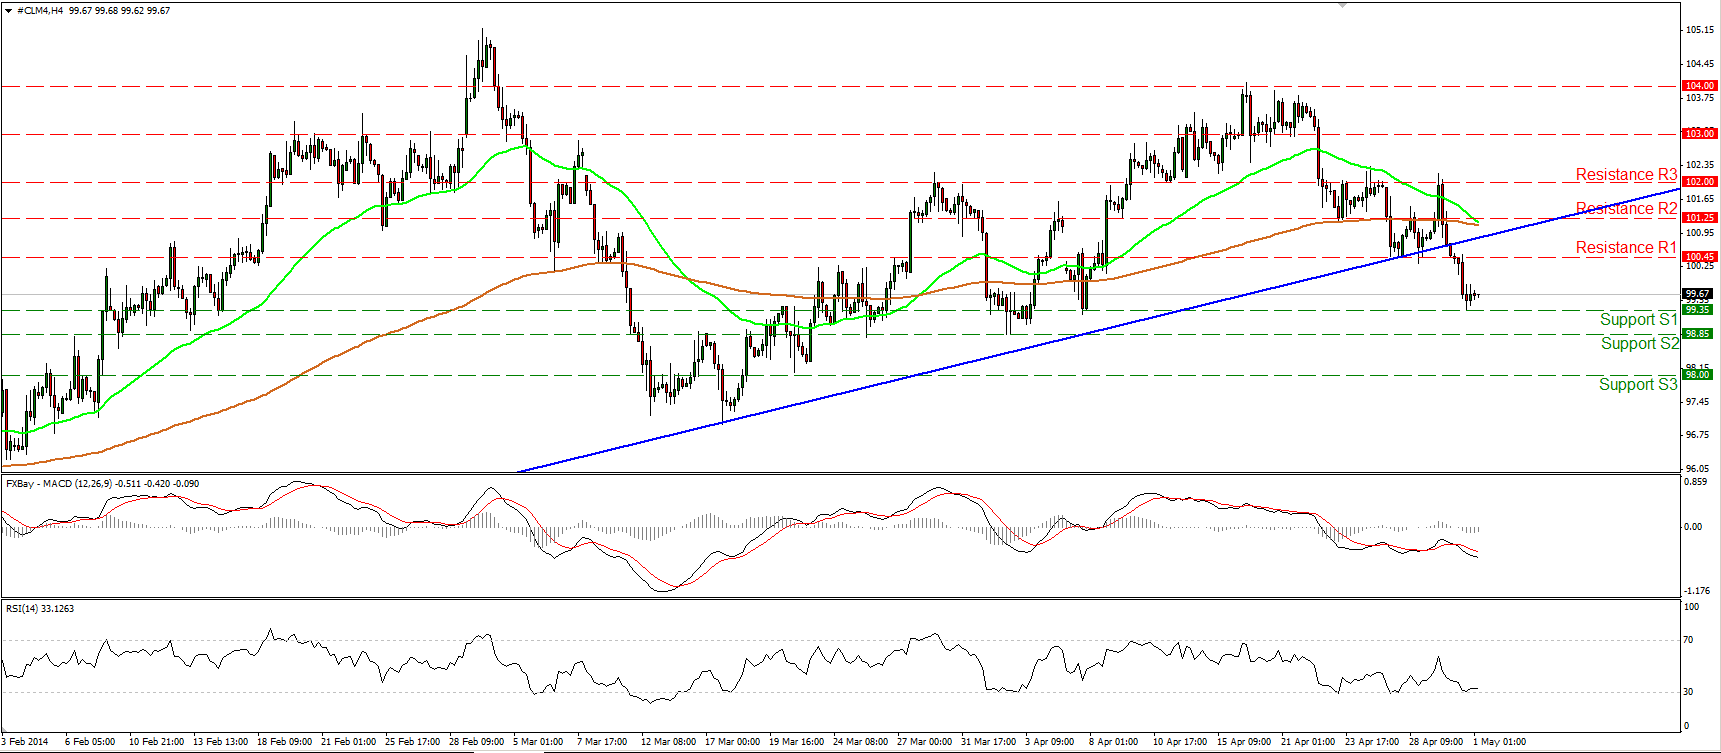Screen dimensions: 1721x753
Task: Click the red 104.00 price tag
Action: click(x=1700, y=86)
